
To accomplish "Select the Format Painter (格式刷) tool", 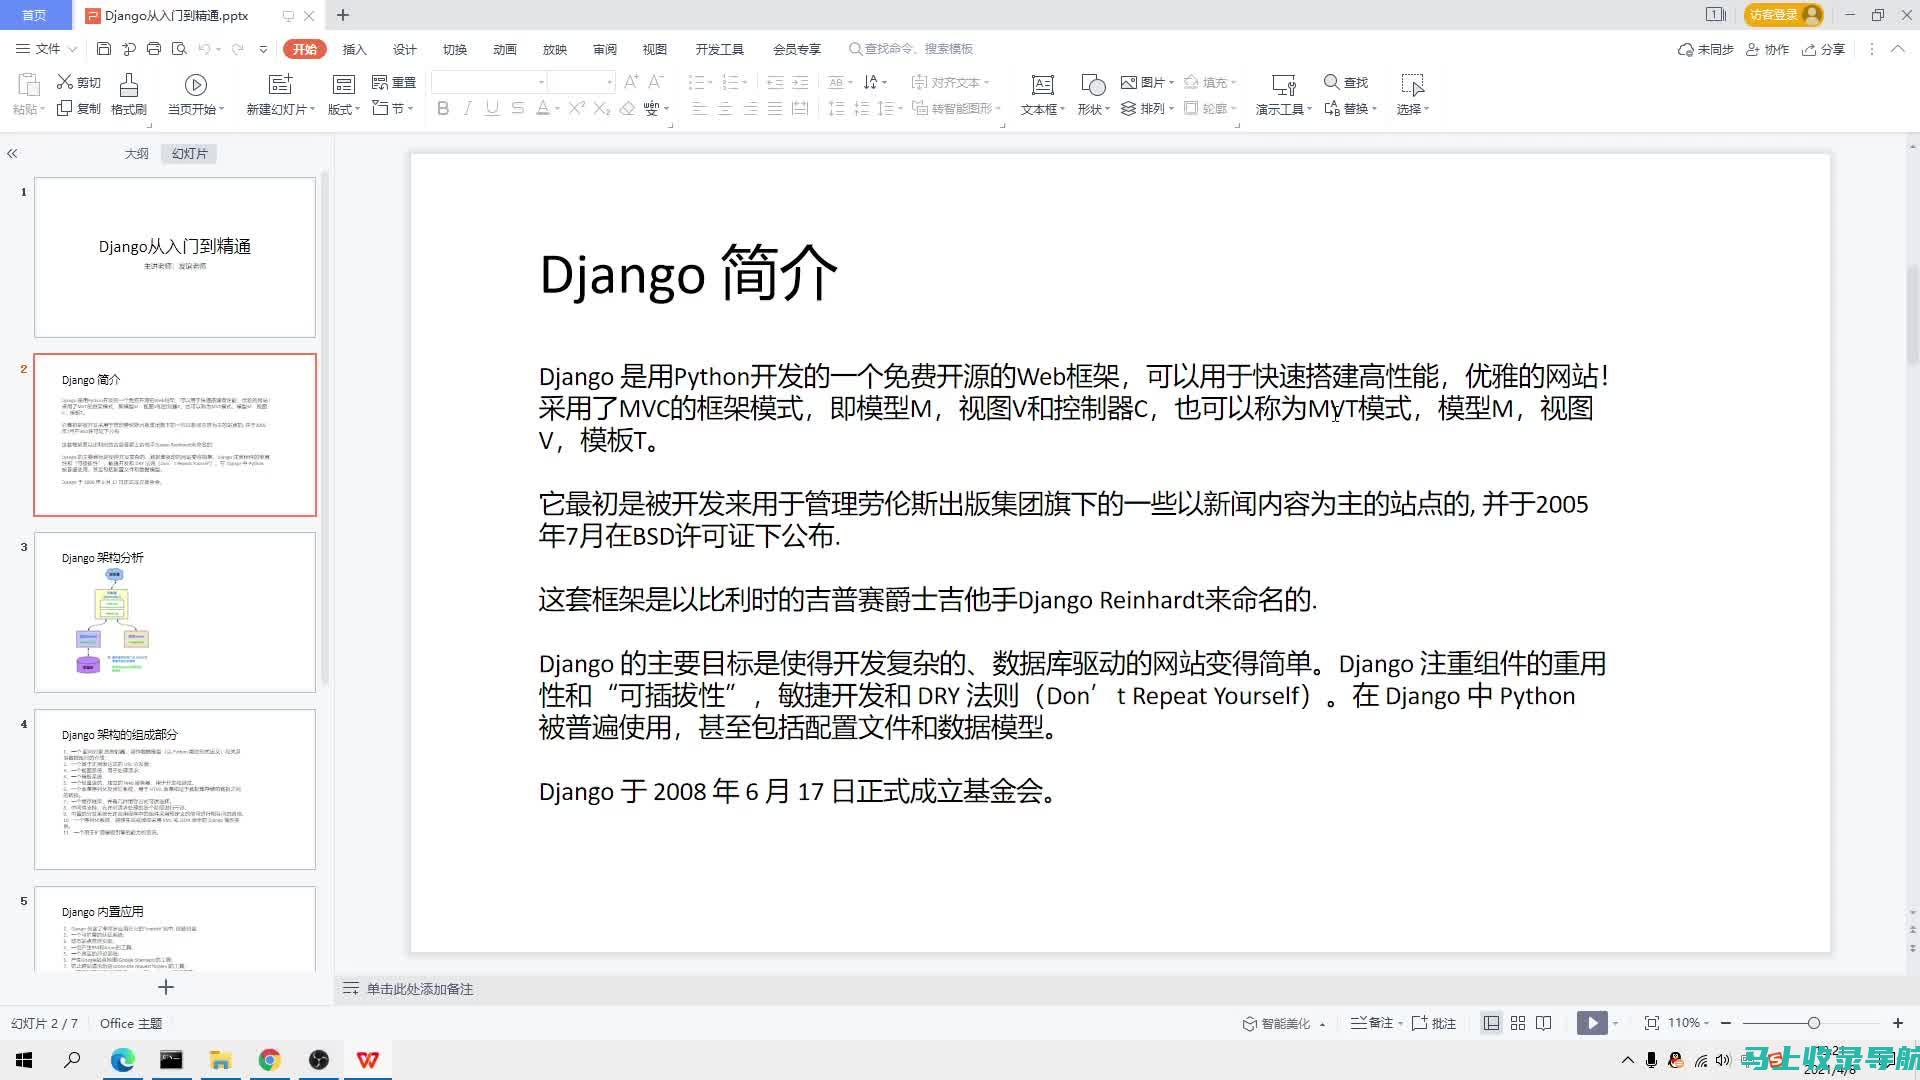I will tap(129, 95).
